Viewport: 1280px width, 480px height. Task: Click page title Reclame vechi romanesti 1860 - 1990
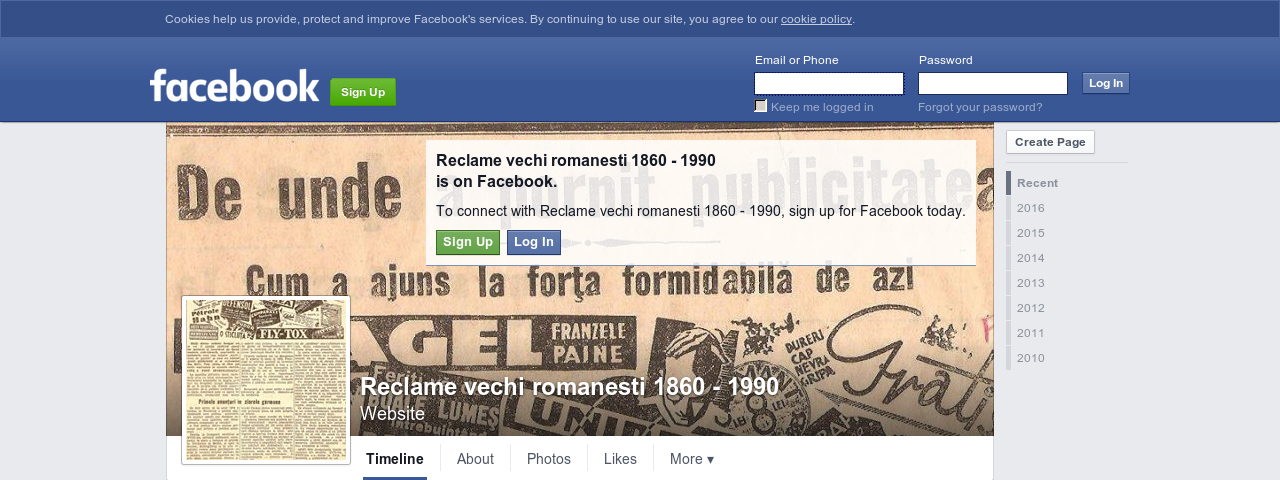(569, 387)
